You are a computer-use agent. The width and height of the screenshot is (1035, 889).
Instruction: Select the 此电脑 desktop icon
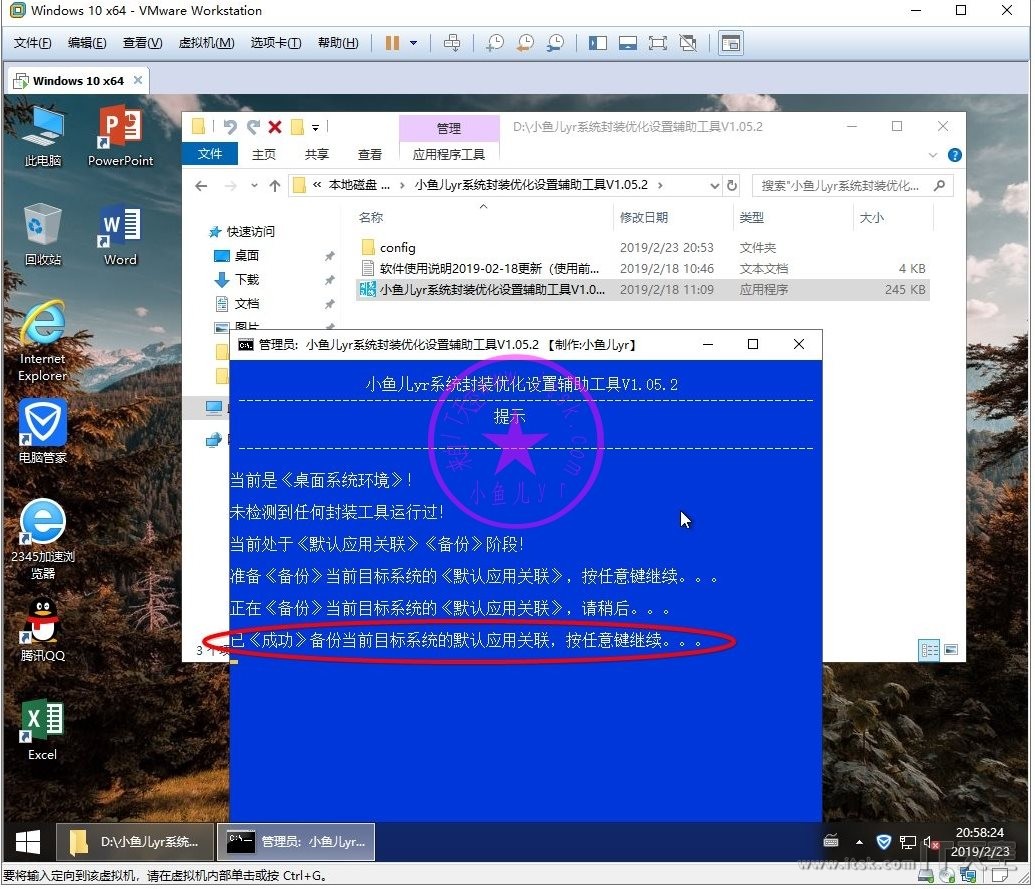click(43, 138)
